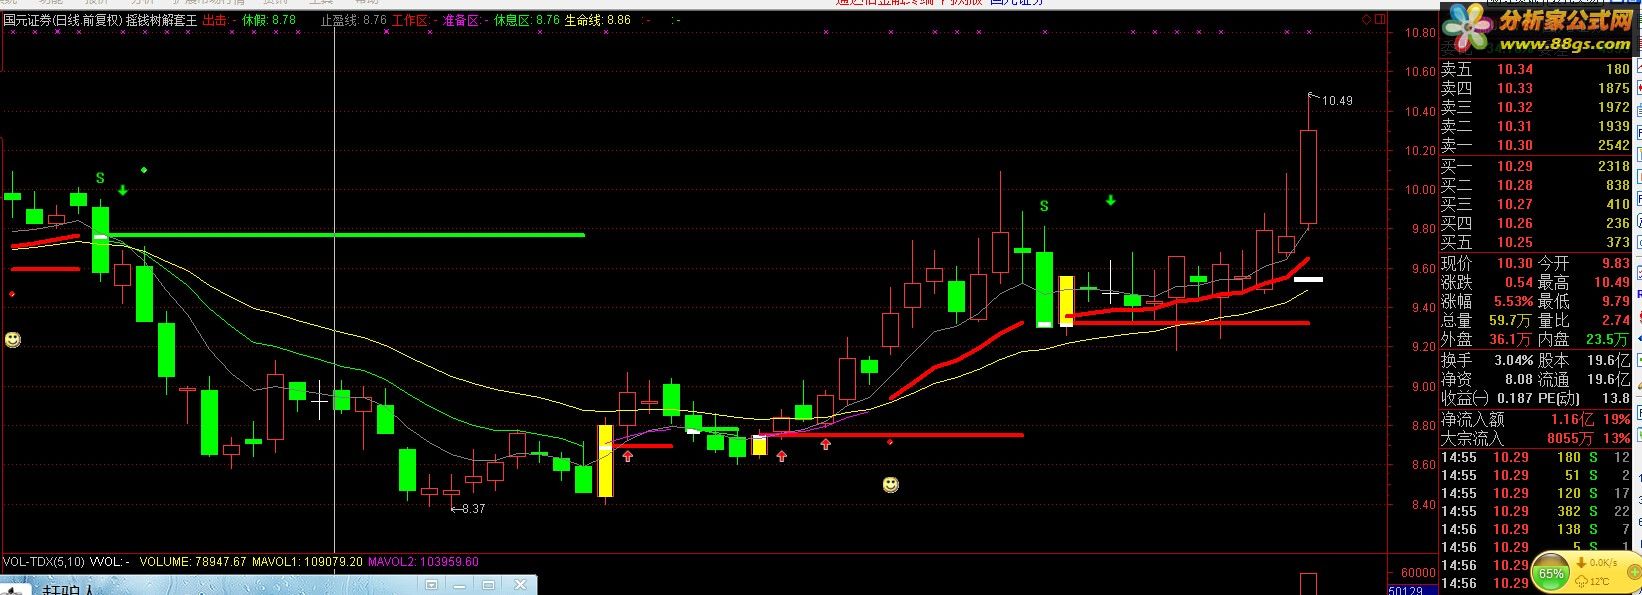Click the red up arrow below the second yellow candle
The height and width of the screenshot is (595, 1642).
782,456
